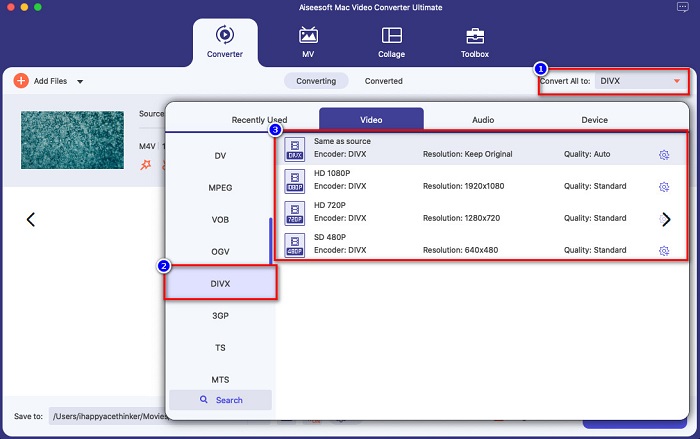Choose VOB in the format list

220,220
